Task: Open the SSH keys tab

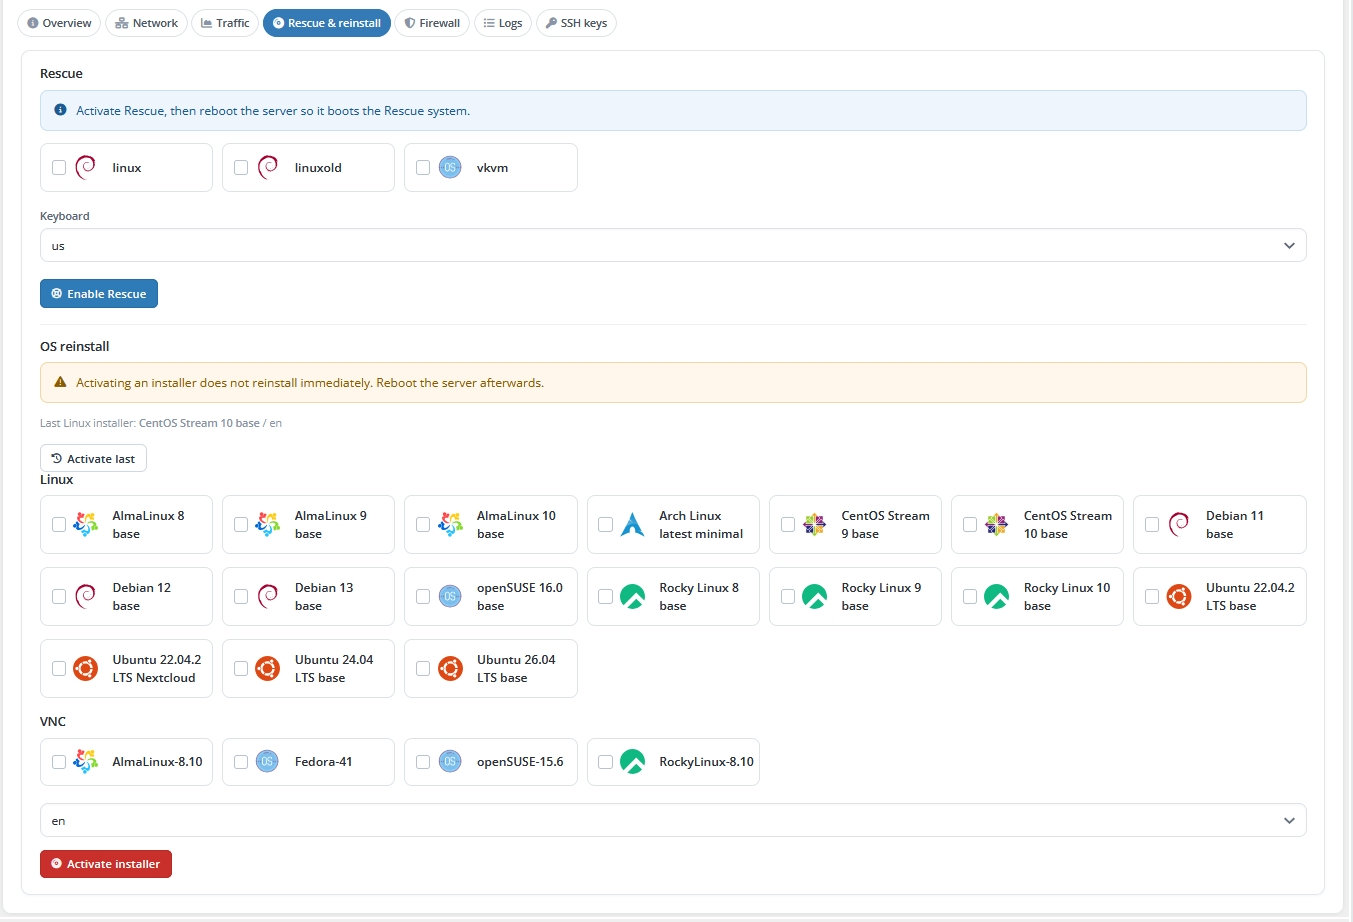Action: (576, 23)
